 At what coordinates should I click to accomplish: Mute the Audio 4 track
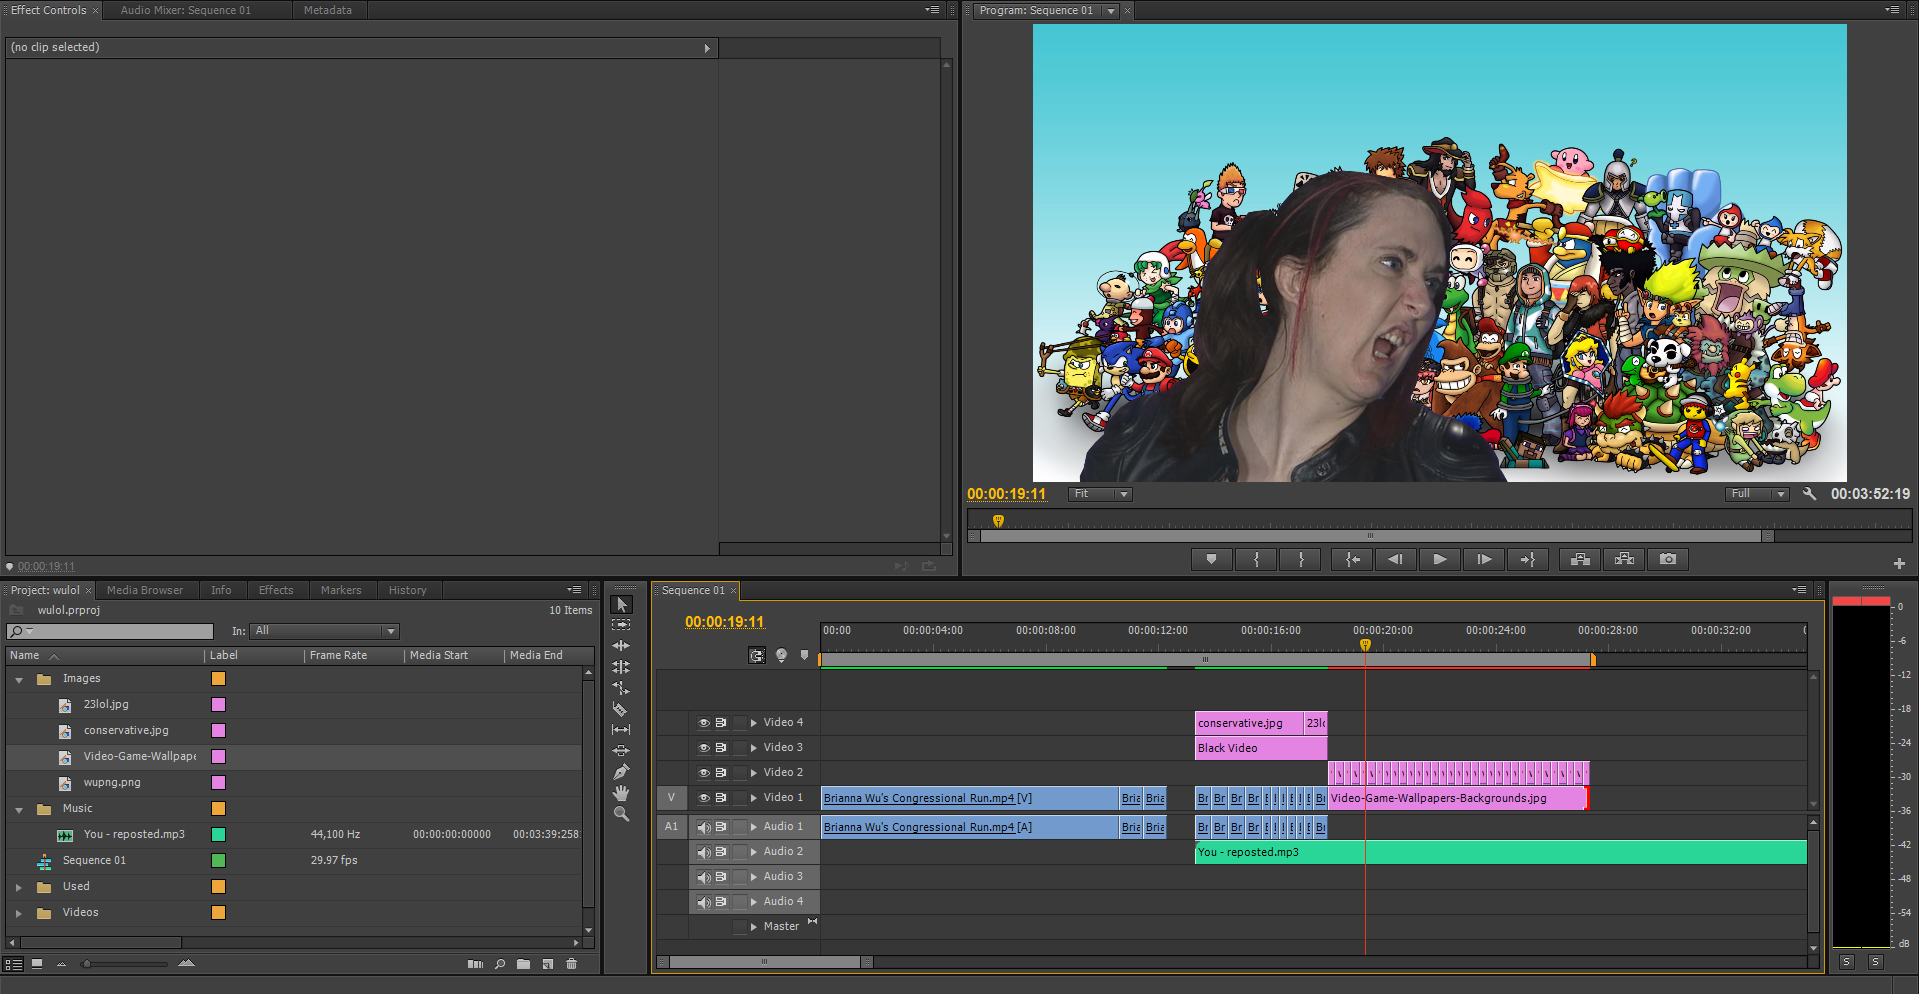pos(704,902)
